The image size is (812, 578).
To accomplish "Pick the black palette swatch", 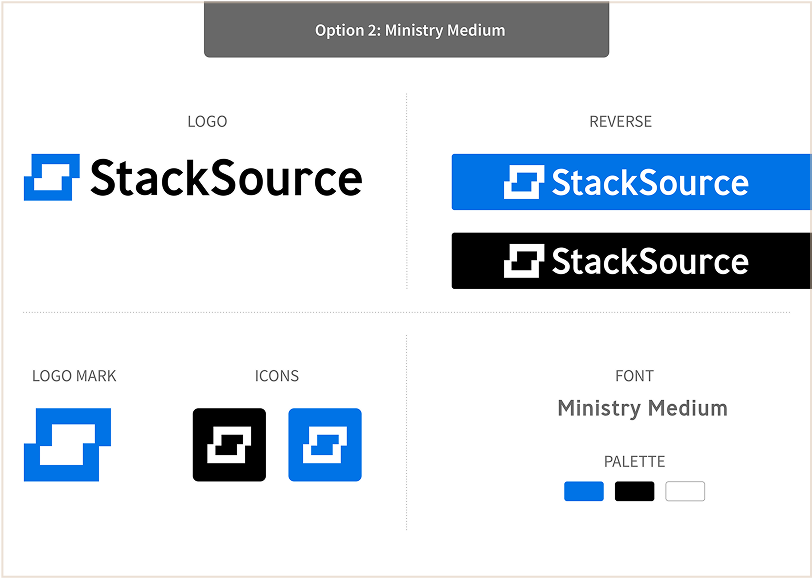I will tap(634, 491).
